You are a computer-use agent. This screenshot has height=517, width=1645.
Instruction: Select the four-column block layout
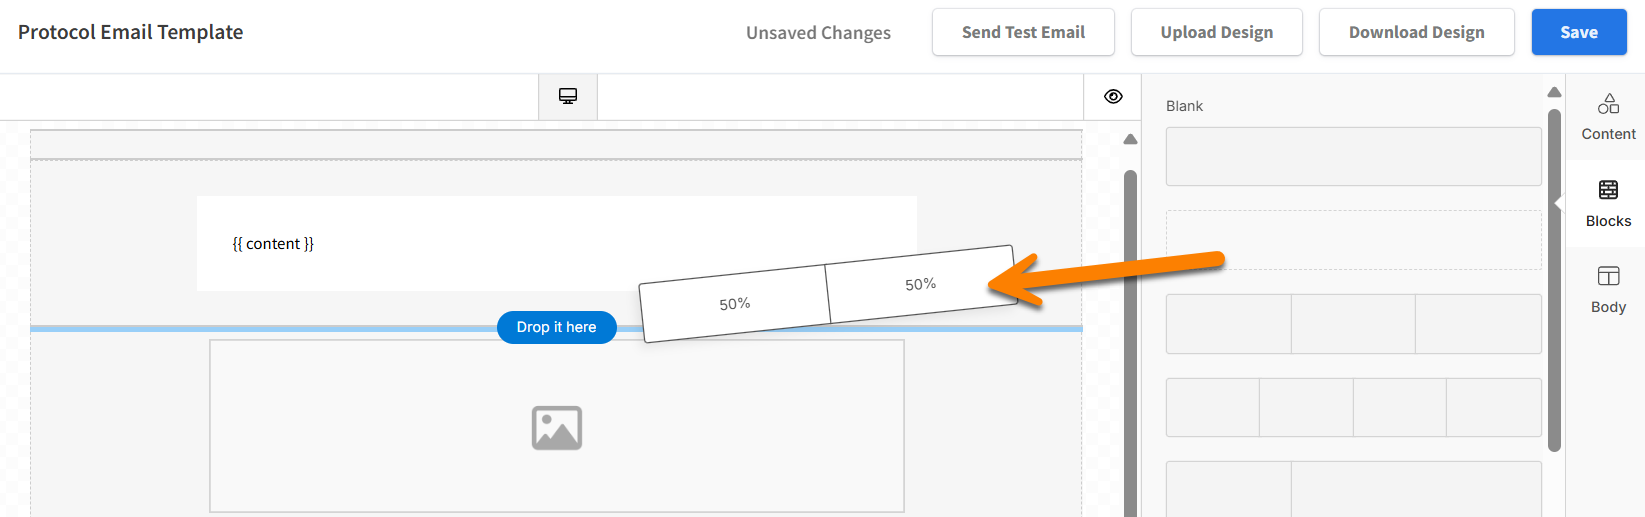point(1353,407)
